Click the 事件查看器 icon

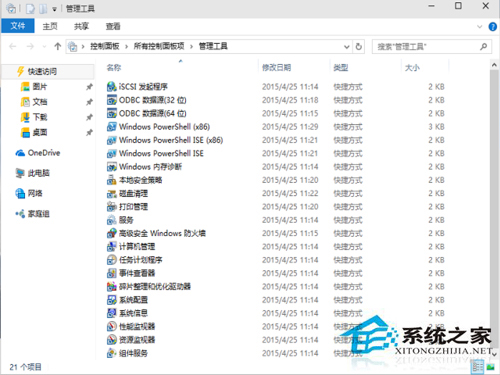[x=111, y=273]
